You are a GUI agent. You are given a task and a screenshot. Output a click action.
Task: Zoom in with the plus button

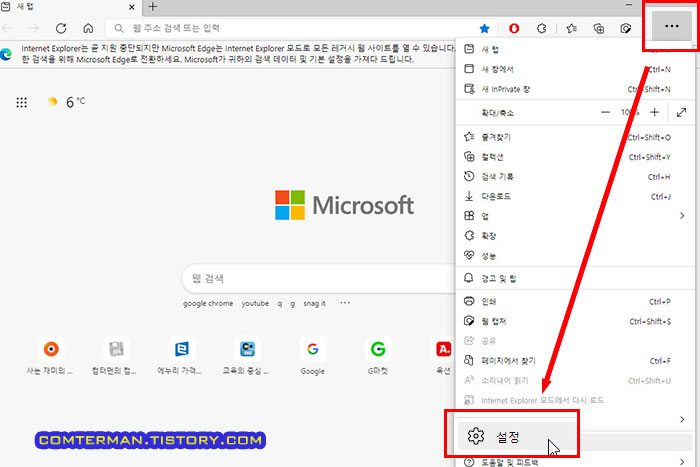(654, 113)
